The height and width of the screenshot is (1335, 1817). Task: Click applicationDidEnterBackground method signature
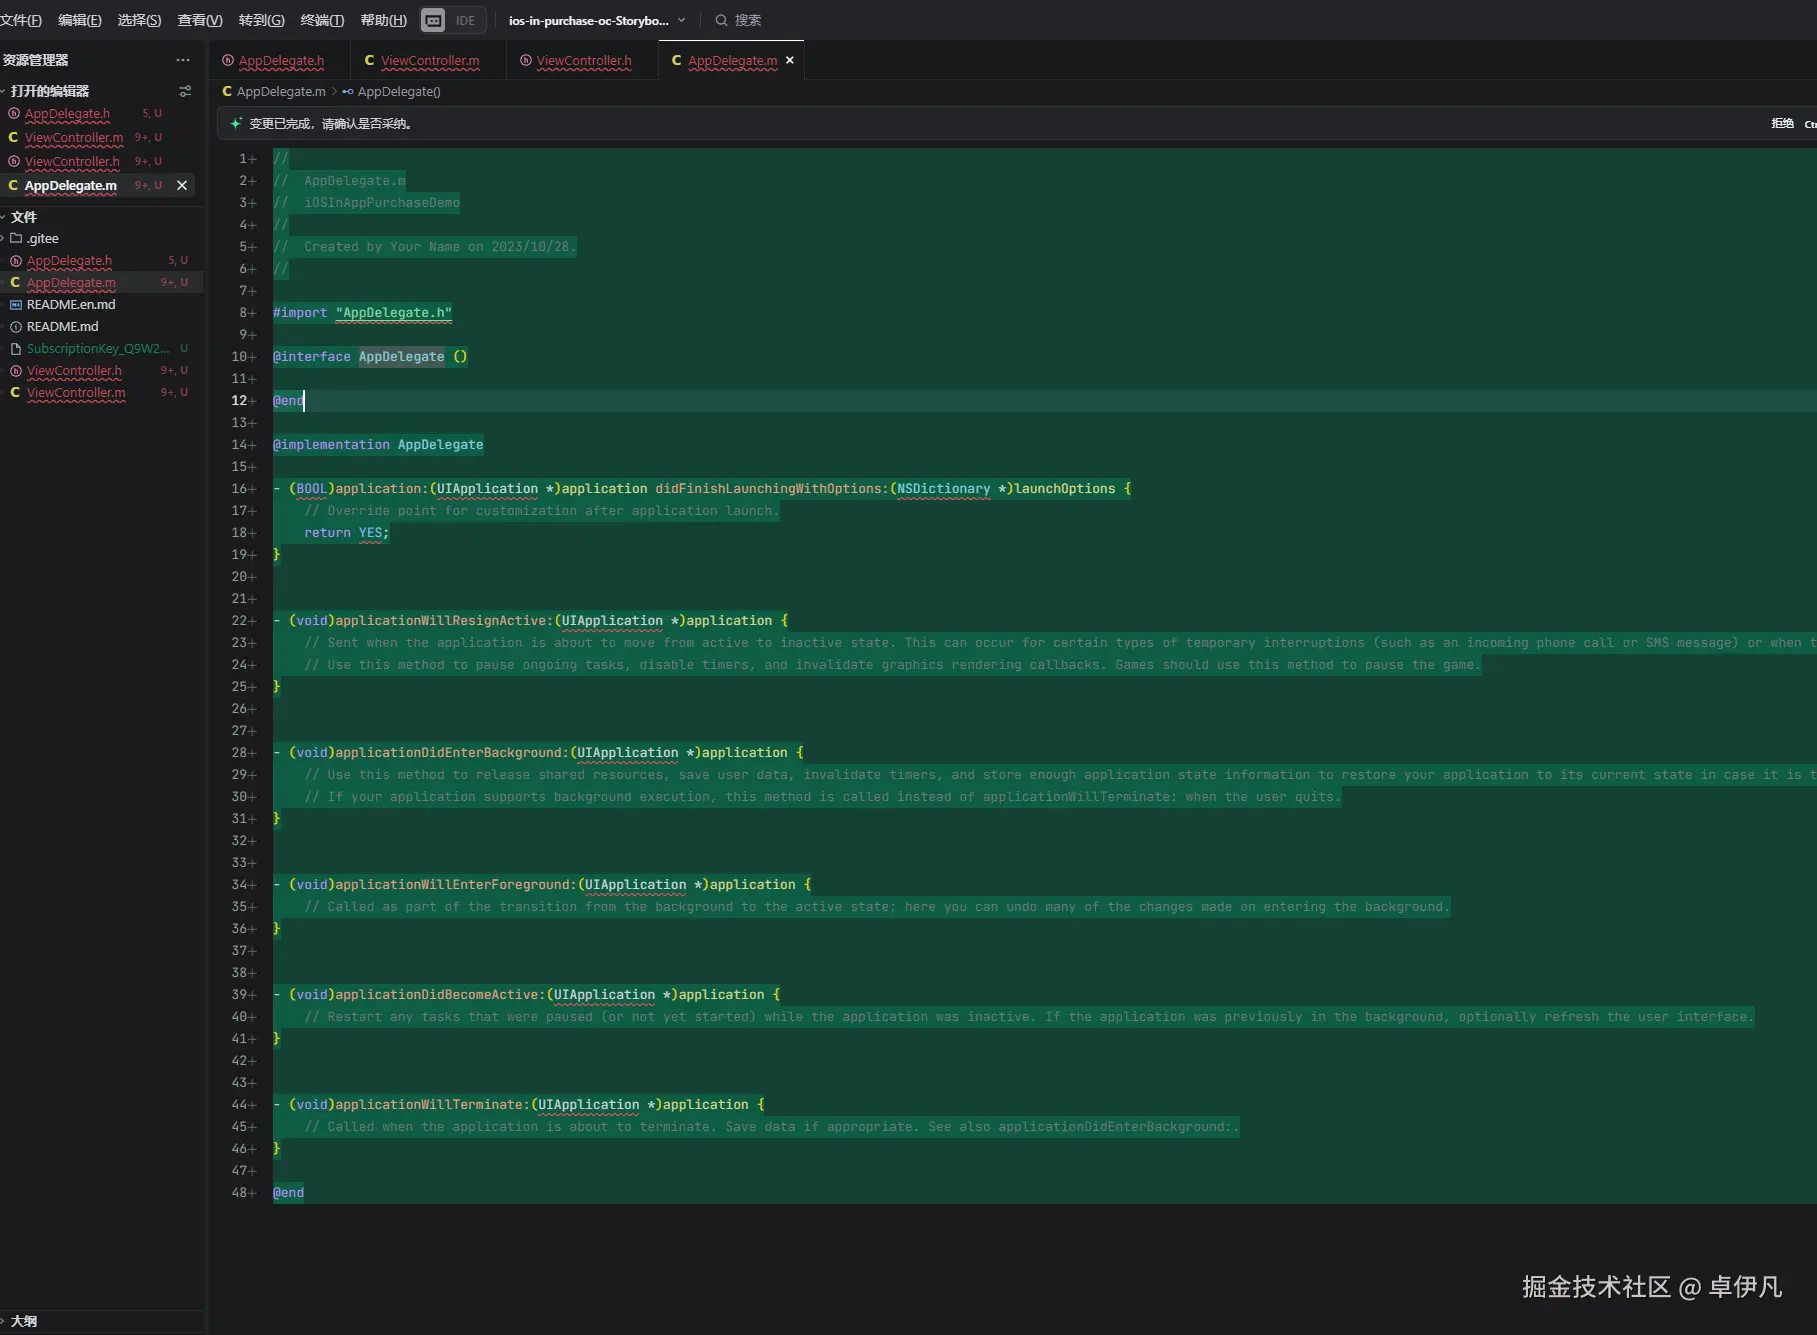coord(539,753)
